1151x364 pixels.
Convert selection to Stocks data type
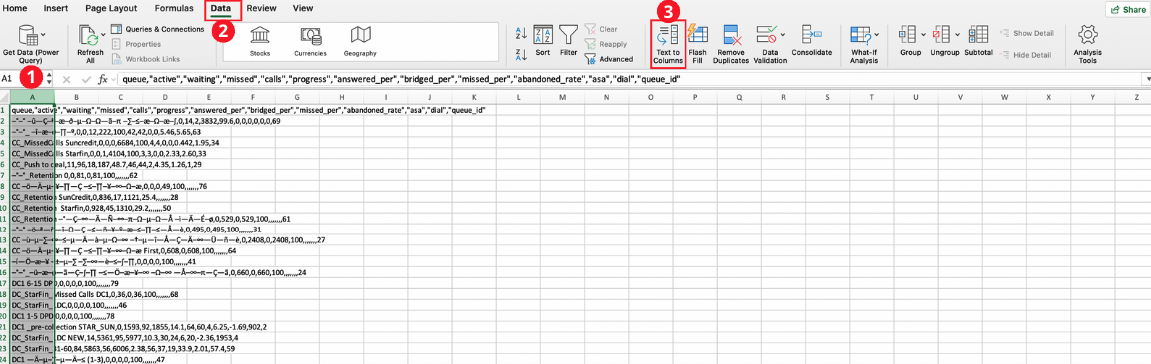(260, 41)
